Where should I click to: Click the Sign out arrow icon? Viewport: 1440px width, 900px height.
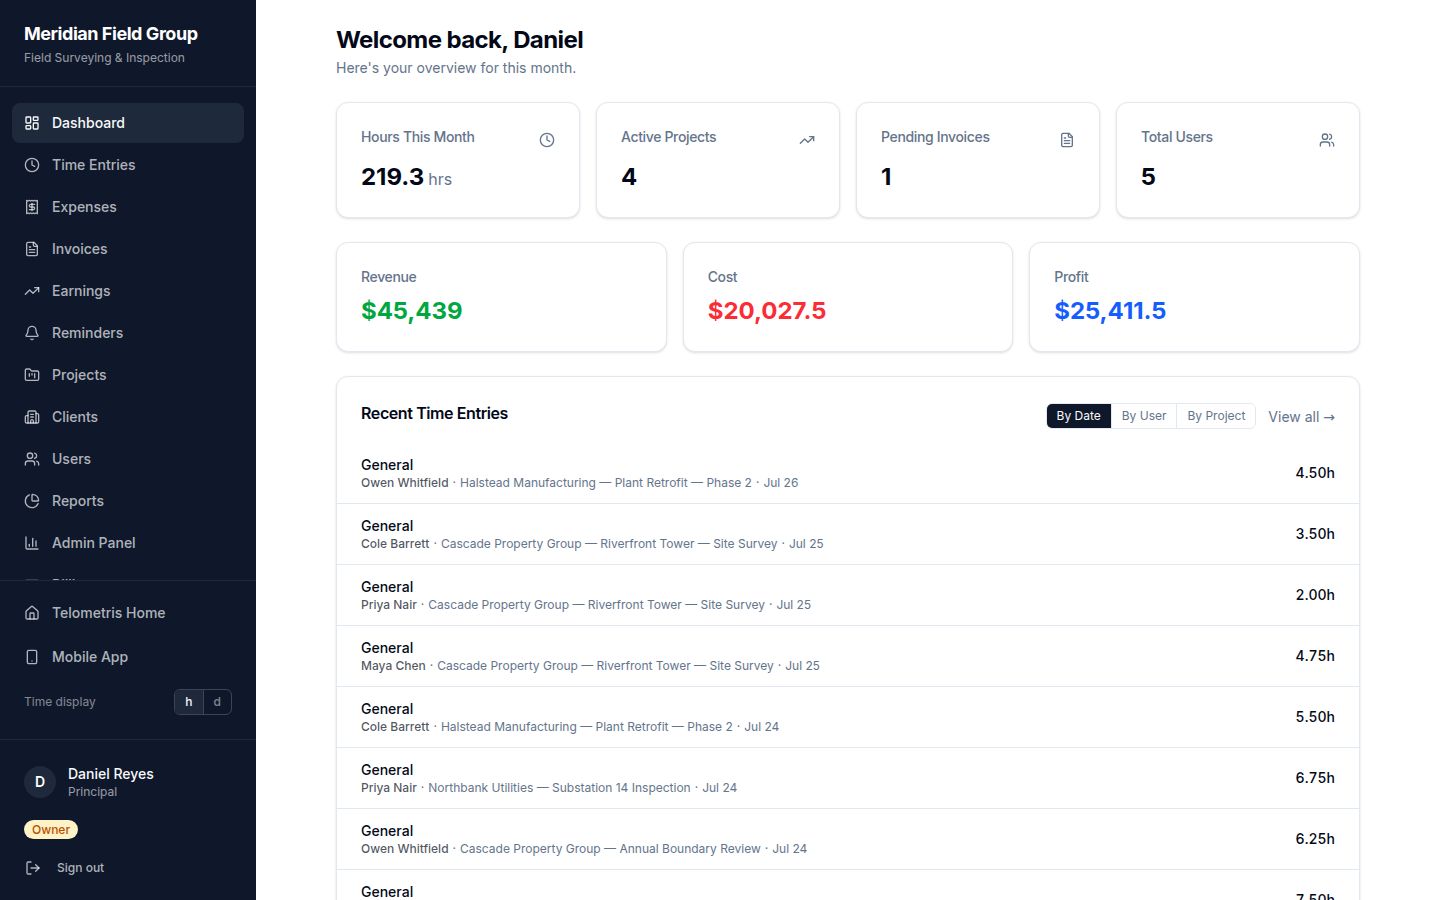point(33,868)
